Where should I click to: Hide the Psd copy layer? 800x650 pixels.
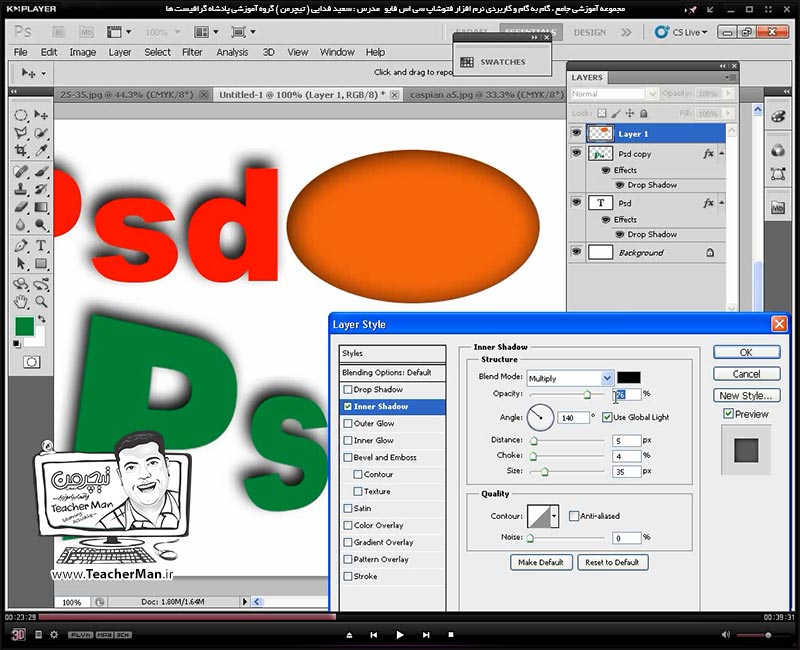click(577, 153)
